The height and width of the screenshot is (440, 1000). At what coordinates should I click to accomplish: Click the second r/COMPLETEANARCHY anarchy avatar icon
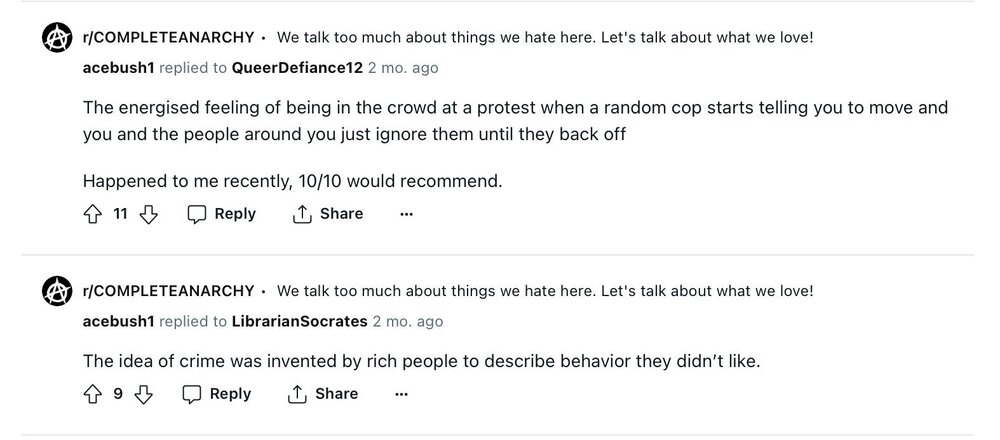tap(57, 292)
